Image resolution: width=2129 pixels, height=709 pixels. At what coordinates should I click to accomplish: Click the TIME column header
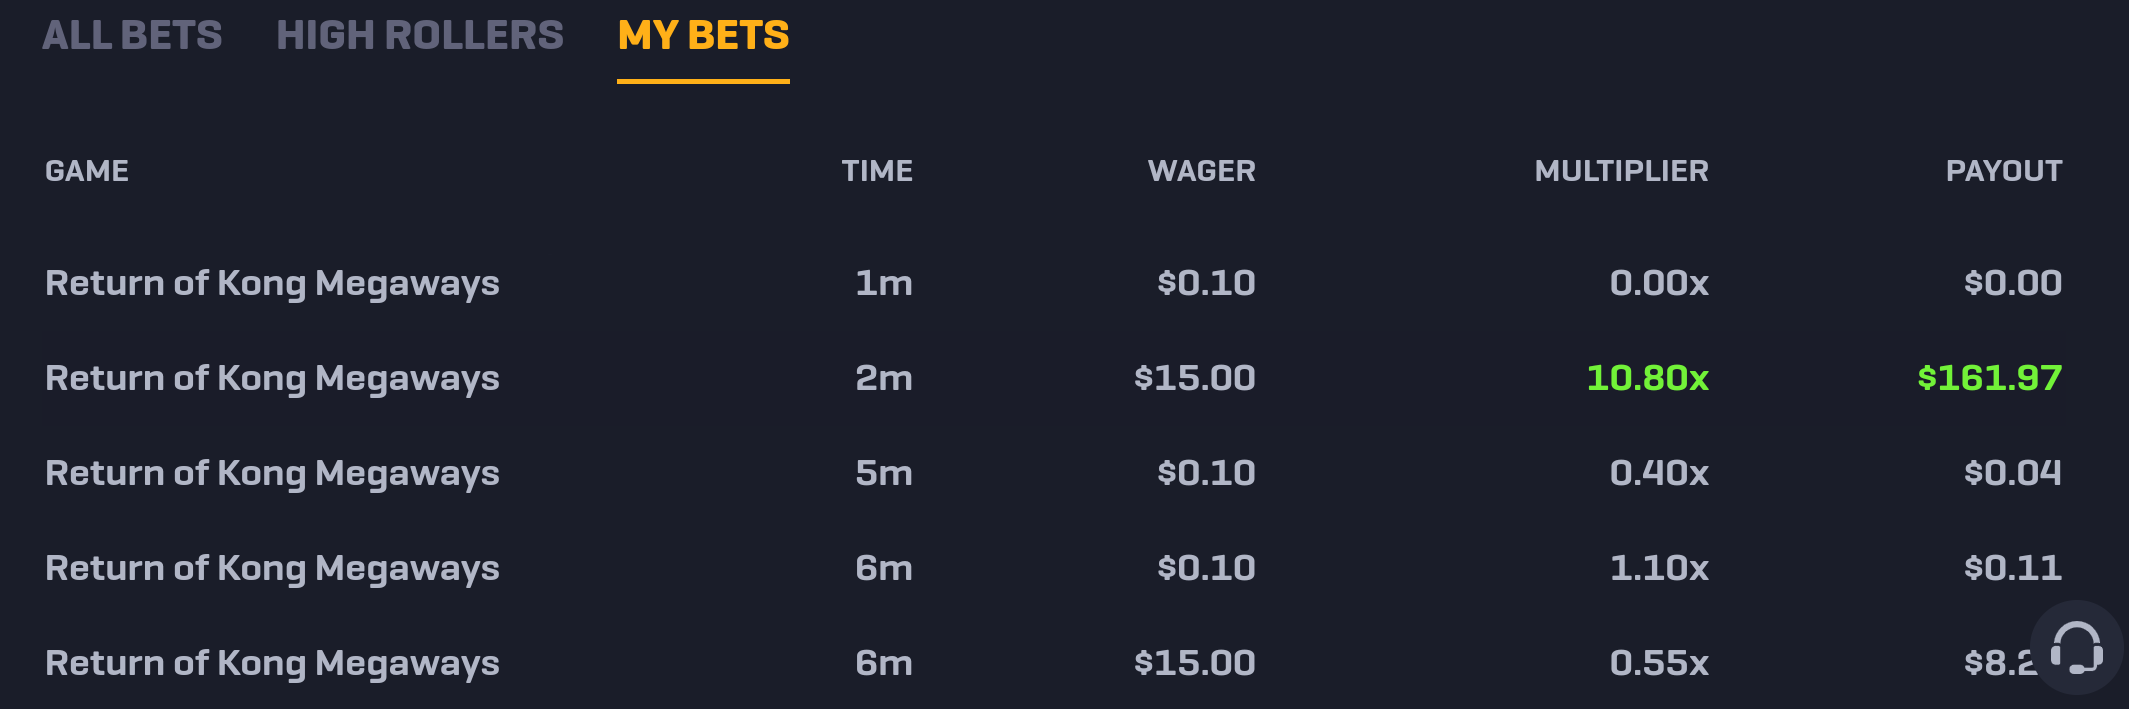pyautogui.click(x=877, y=171)
